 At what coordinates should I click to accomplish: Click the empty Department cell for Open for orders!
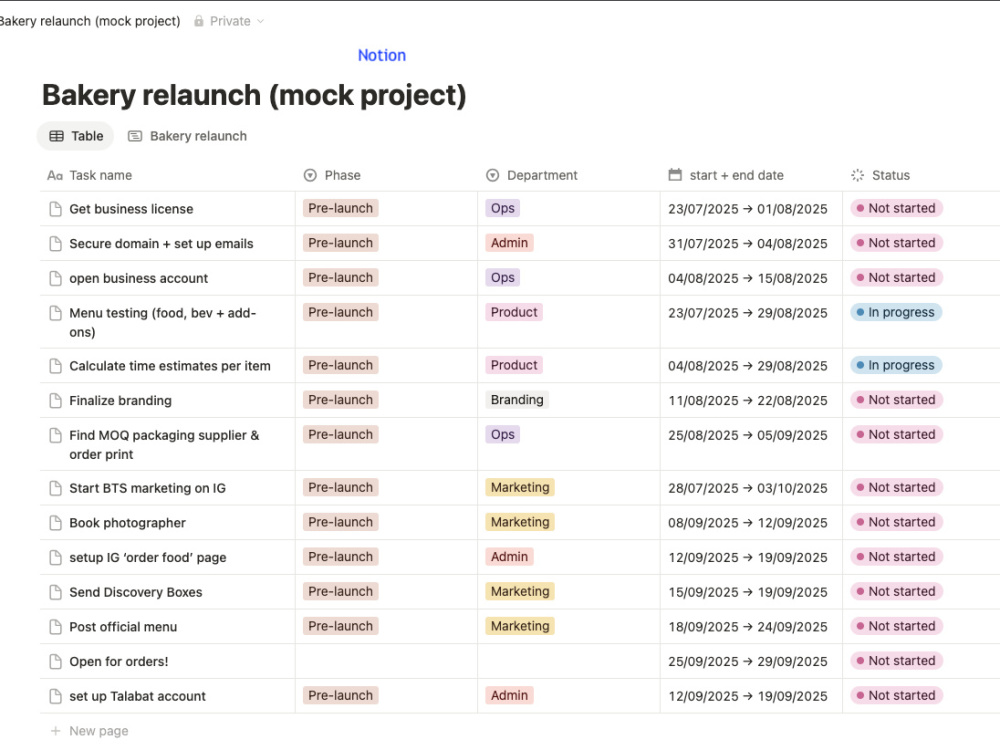pyautogui.click(x=569, y=661)
